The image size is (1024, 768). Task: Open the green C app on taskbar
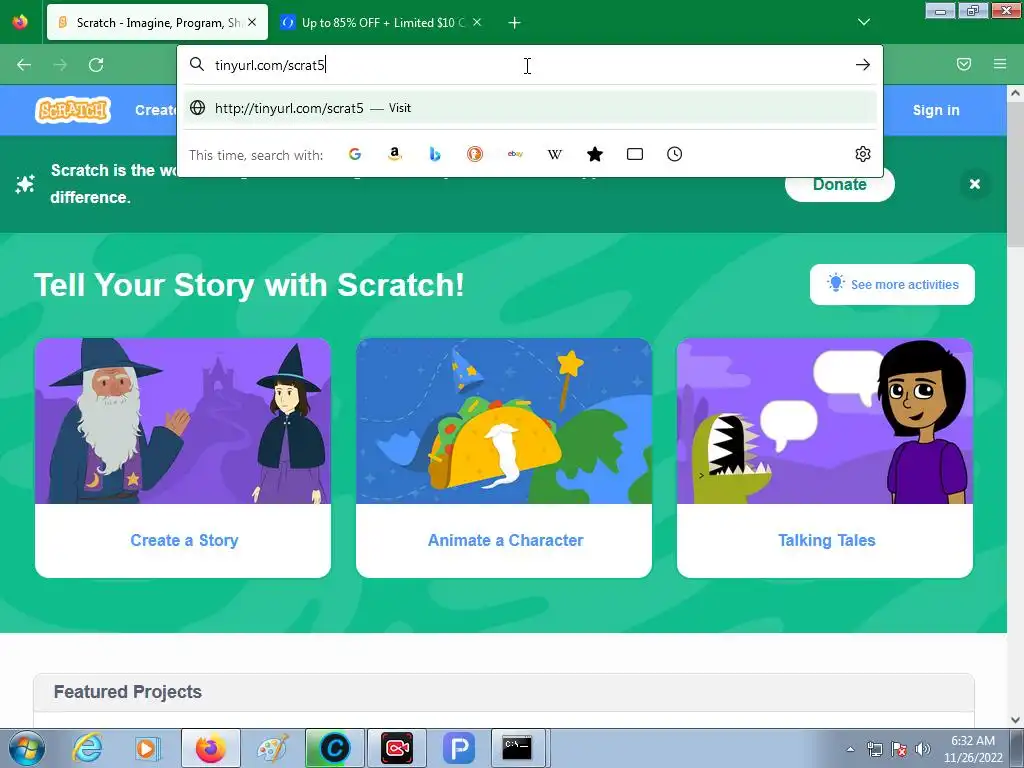click(334, 748)
